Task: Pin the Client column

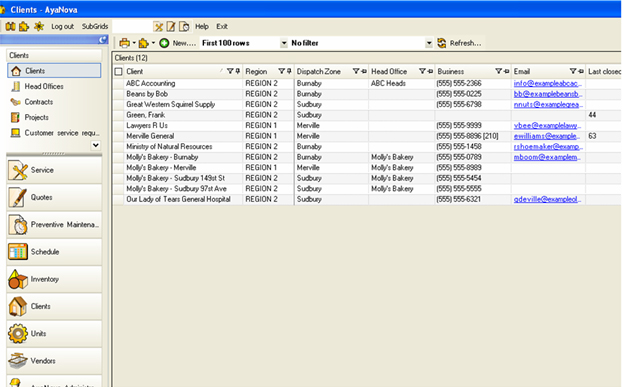Action: click(x=238, y=71)
